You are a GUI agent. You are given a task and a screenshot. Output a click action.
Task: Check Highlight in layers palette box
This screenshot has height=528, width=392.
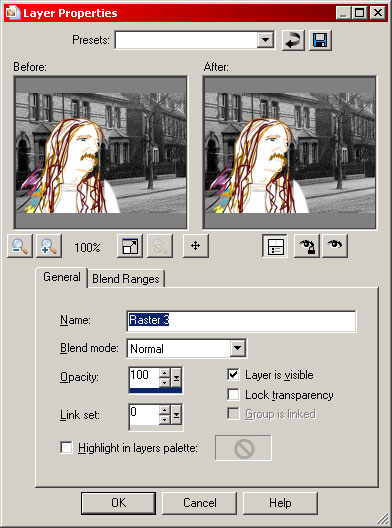click(x=66, y=448)
